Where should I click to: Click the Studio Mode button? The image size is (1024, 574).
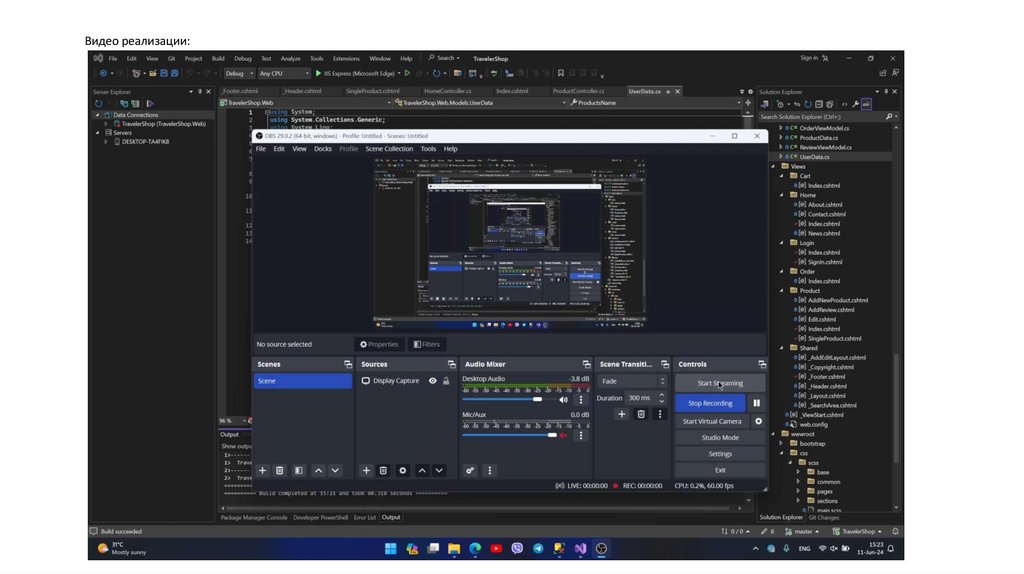coord(720,437)
